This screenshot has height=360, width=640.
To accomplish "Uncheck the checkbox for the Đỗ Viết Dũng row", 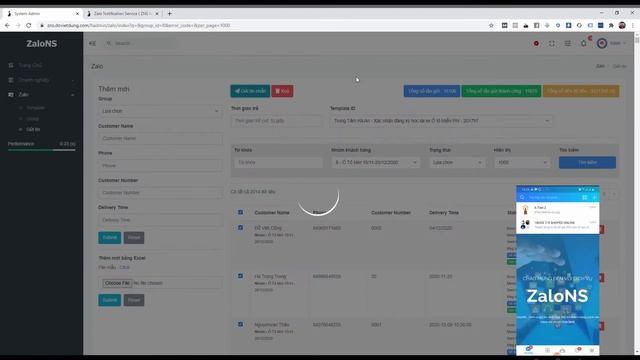I will pos(240,228).
